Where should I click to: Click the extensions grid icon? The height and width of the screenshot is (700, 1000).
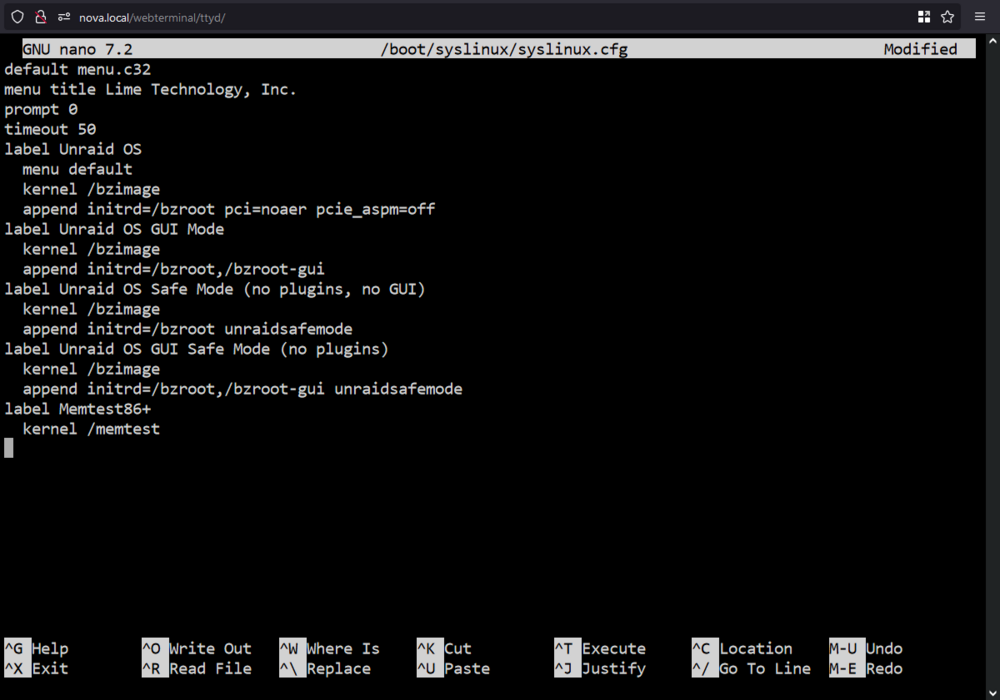923,17
